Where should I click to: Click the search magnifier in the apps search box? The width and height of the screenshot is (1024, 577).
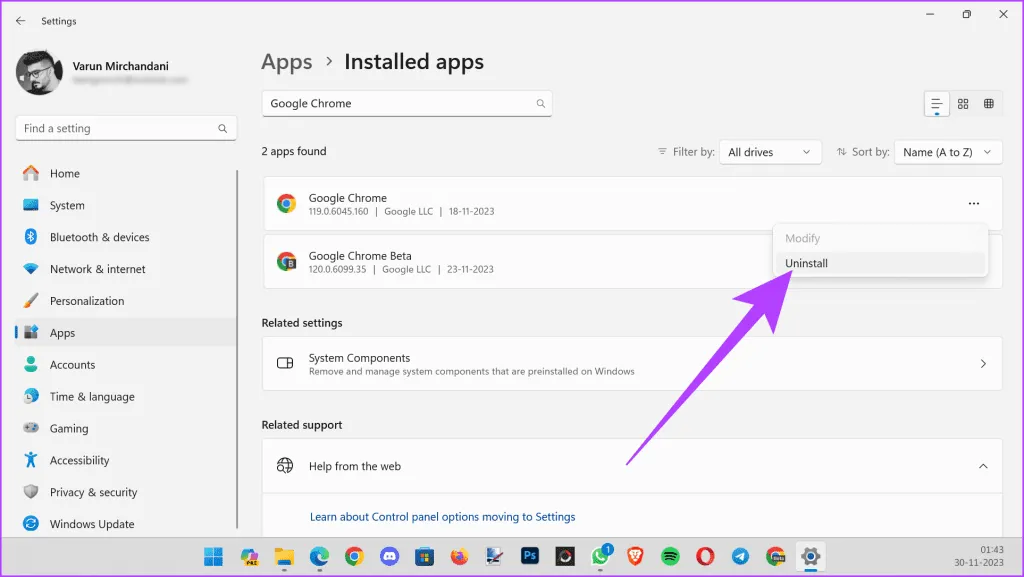click(x=541, y=104)
